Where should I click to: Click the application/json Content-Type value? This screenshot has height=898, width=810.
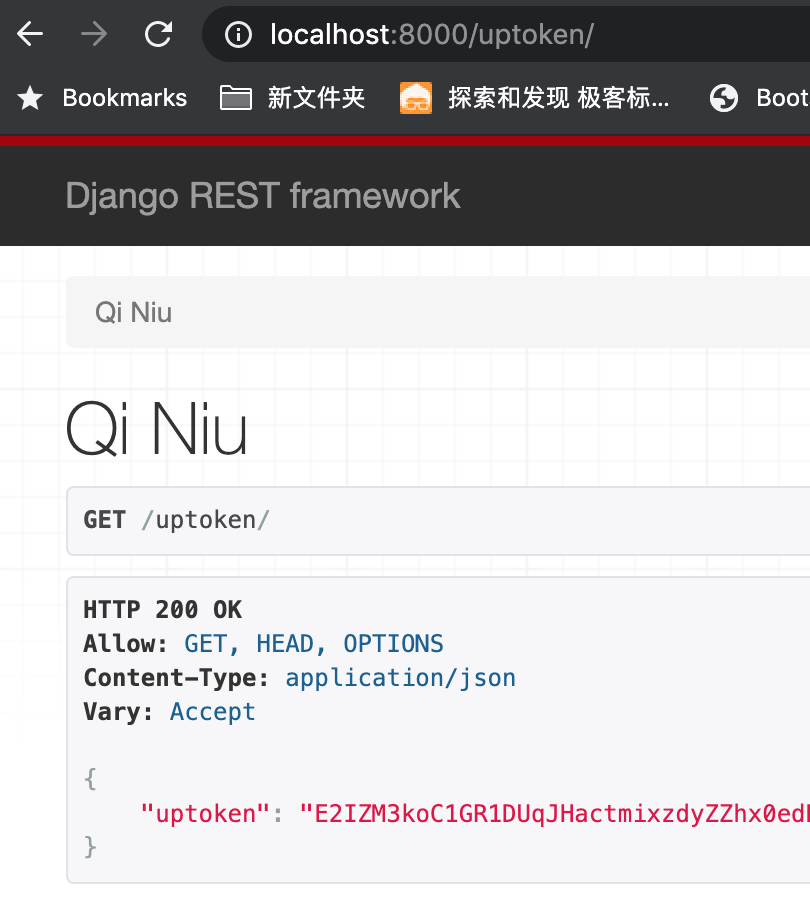coord(400,677)
